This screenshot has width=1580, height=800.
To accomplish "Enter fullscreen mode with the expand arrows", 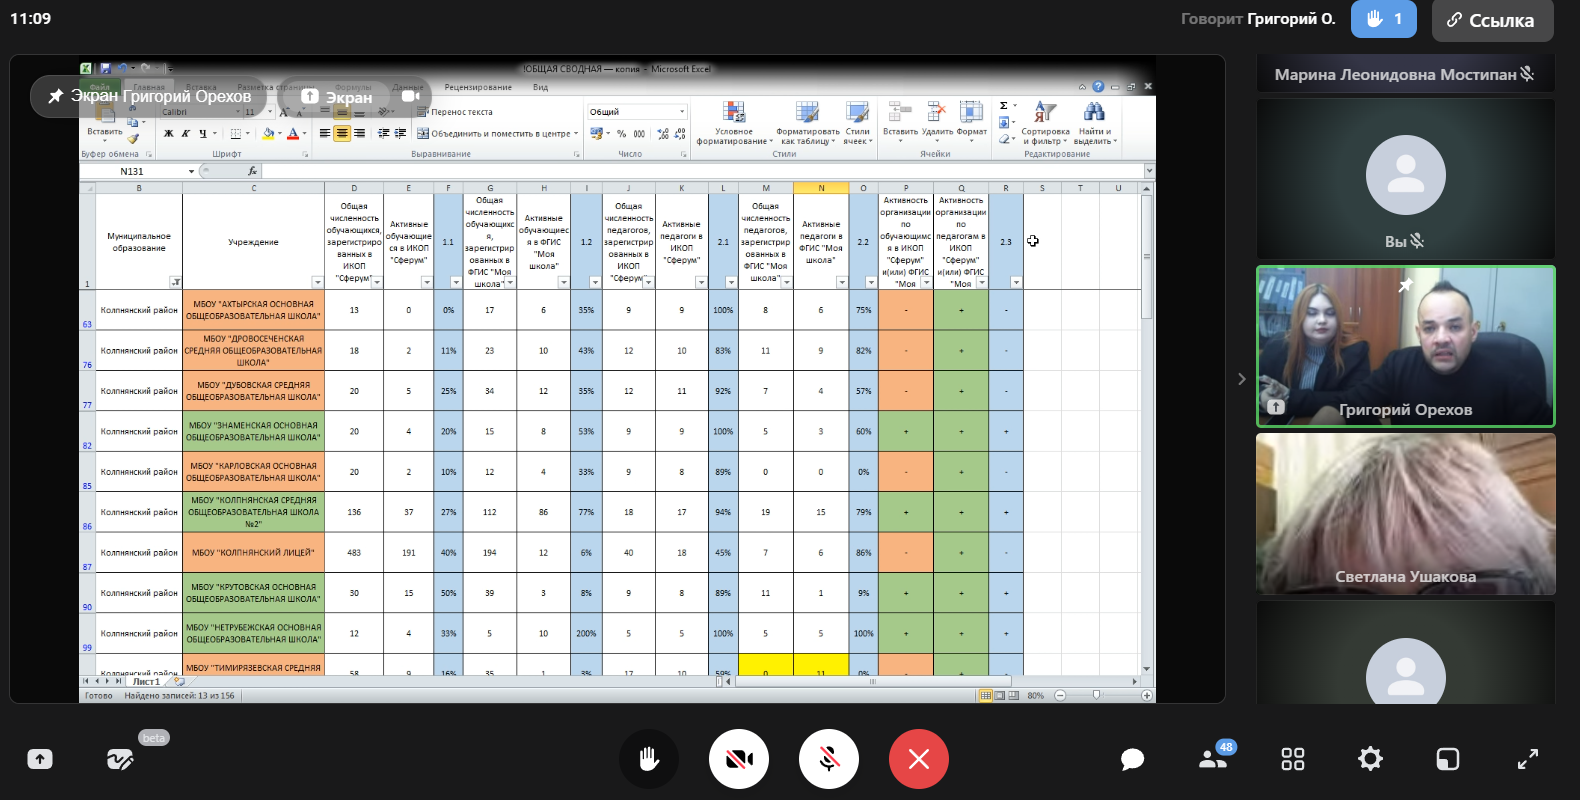I will 1527,759.
